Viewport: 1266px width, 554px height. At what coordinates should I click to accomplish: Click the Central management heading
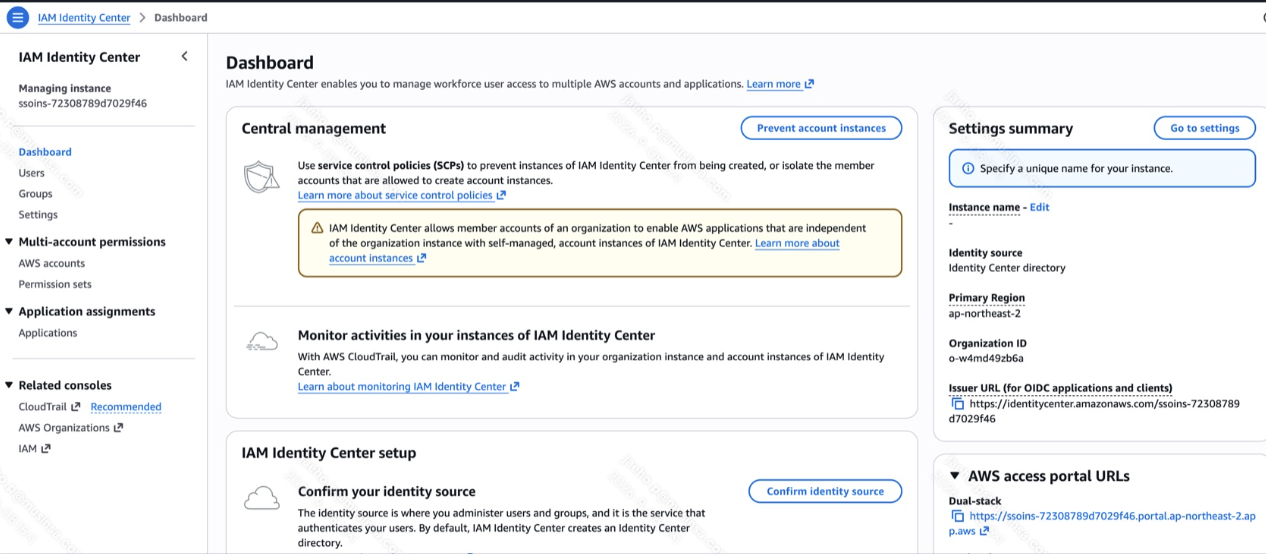coord(314,128)
